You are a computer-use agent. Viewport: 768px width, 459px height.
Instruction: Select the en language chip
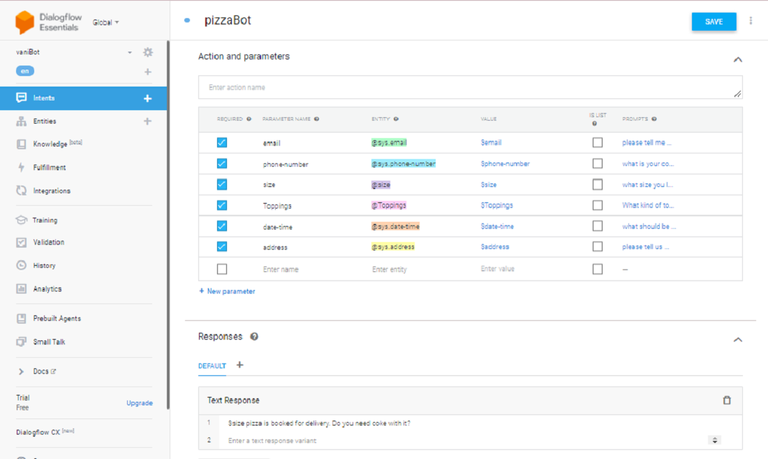[25, 71]
